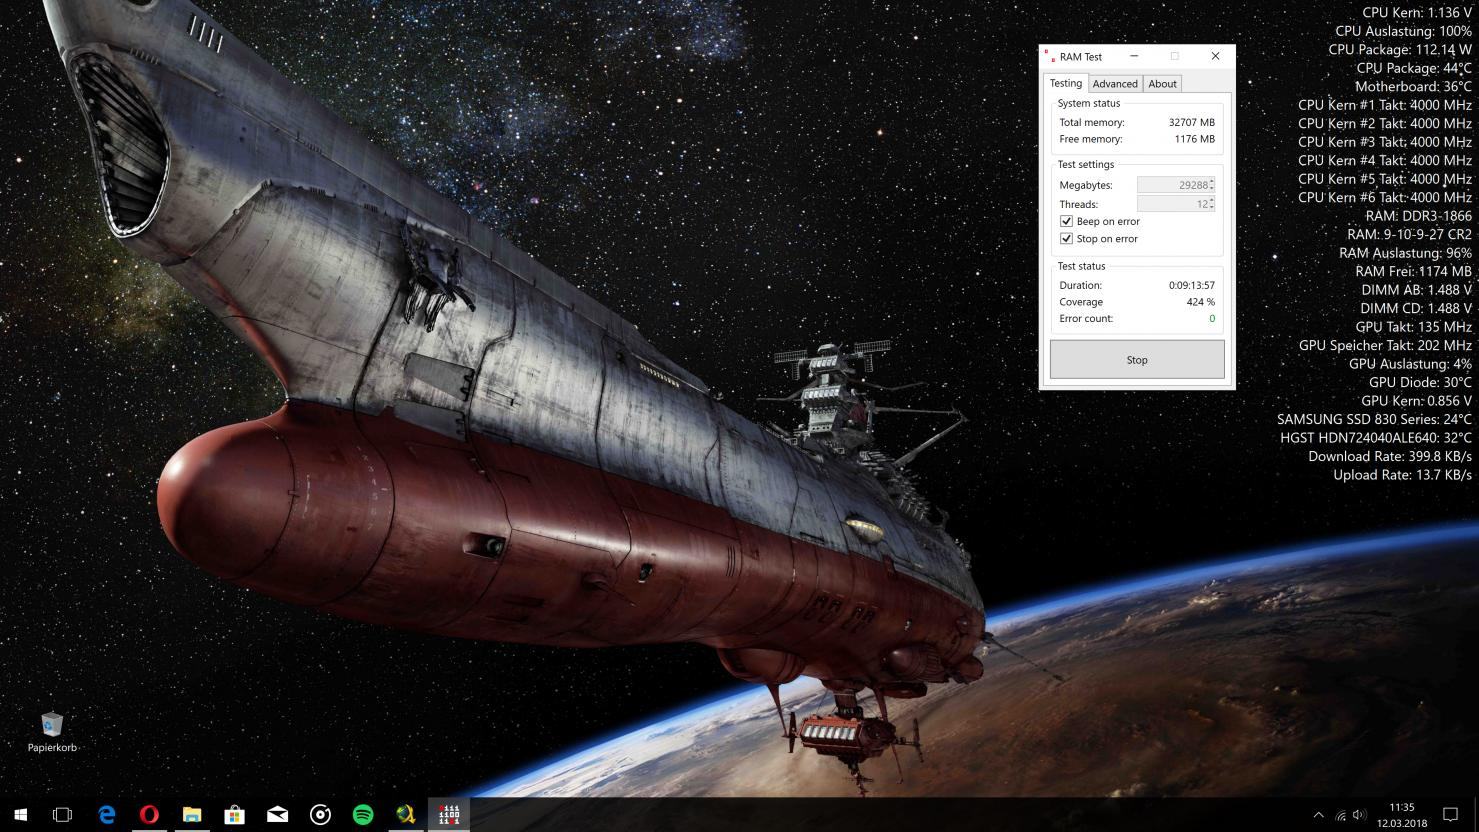Stop the RAM test

[1137, 360]
